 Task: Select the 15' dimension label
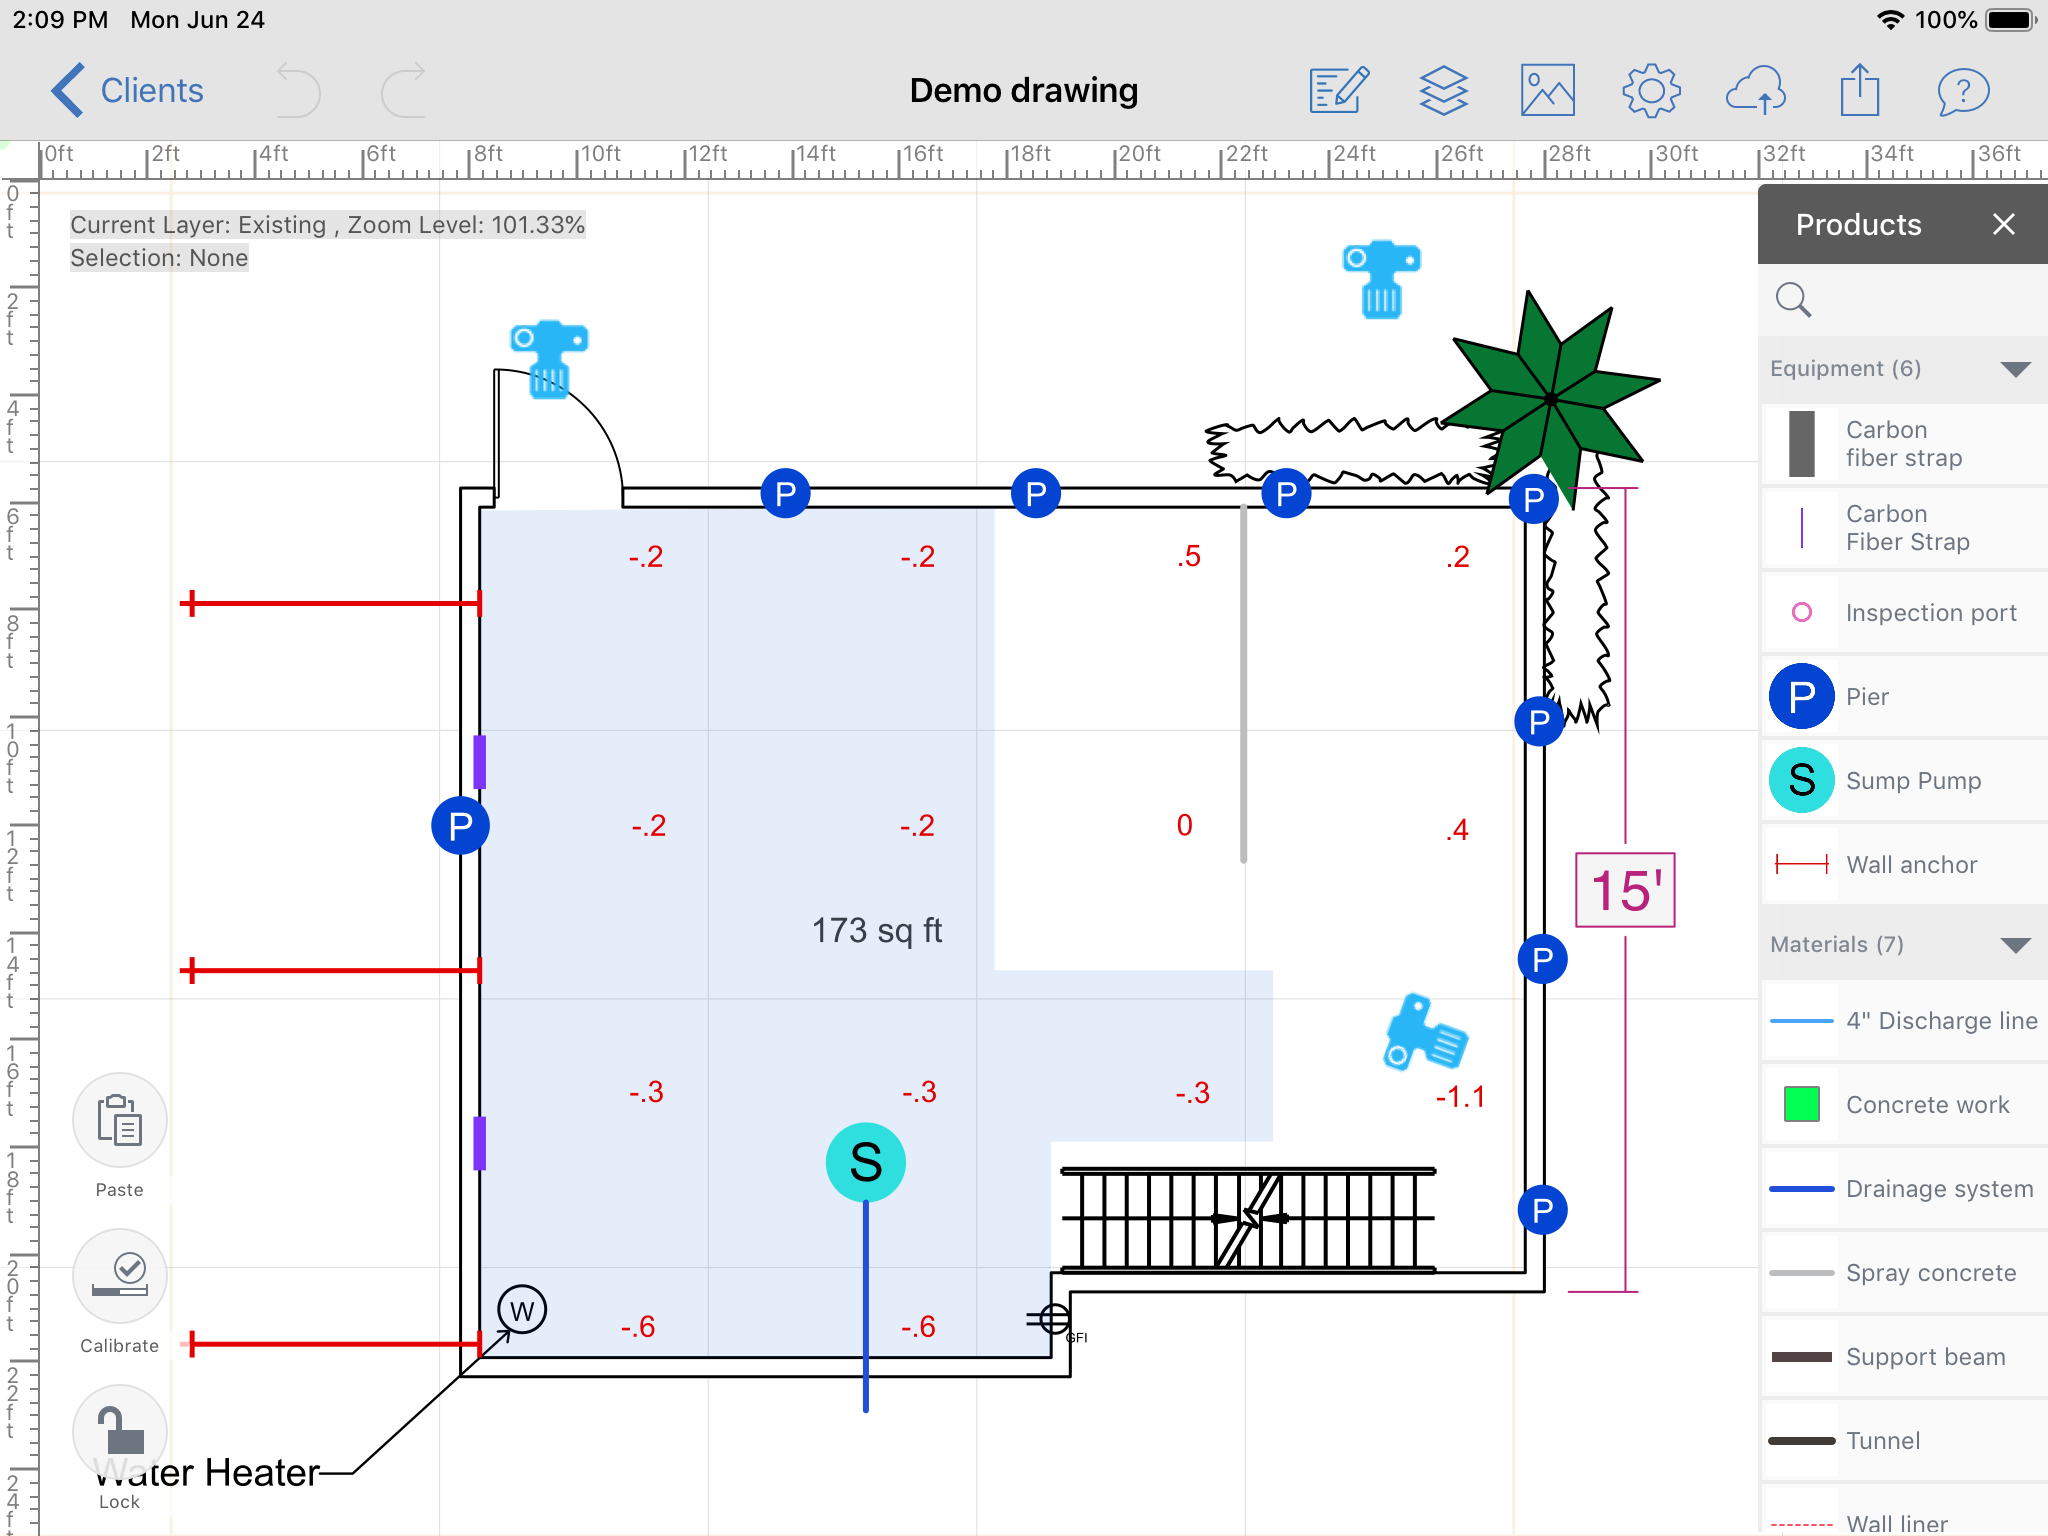tap(1625, 890)
